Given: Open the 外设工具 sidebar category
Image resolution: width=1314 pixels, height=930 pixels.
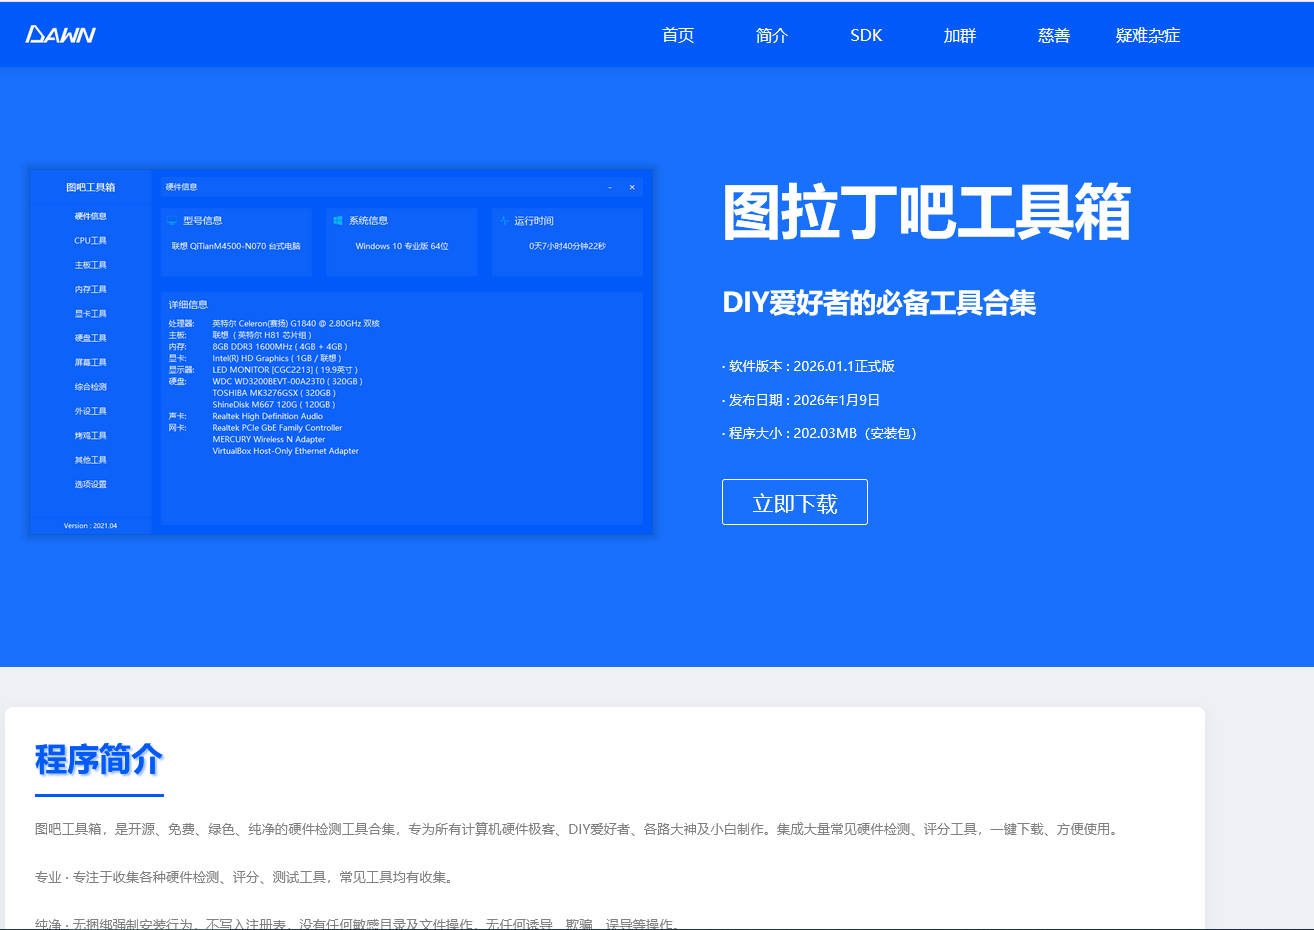Looking at the screenshot, I should click(x=90, y=410).
